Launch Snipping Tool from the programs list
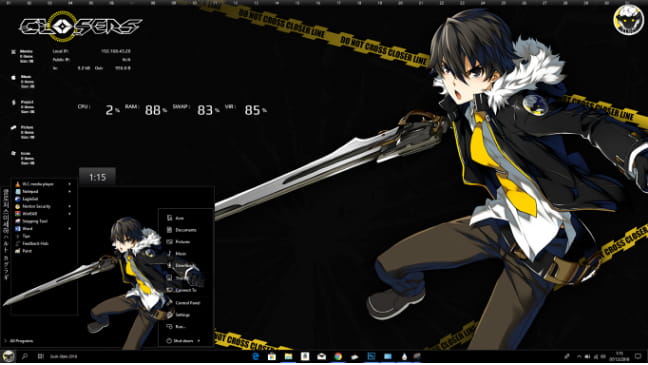This screenshot has height=365, width=648. (x=35, y=221)
